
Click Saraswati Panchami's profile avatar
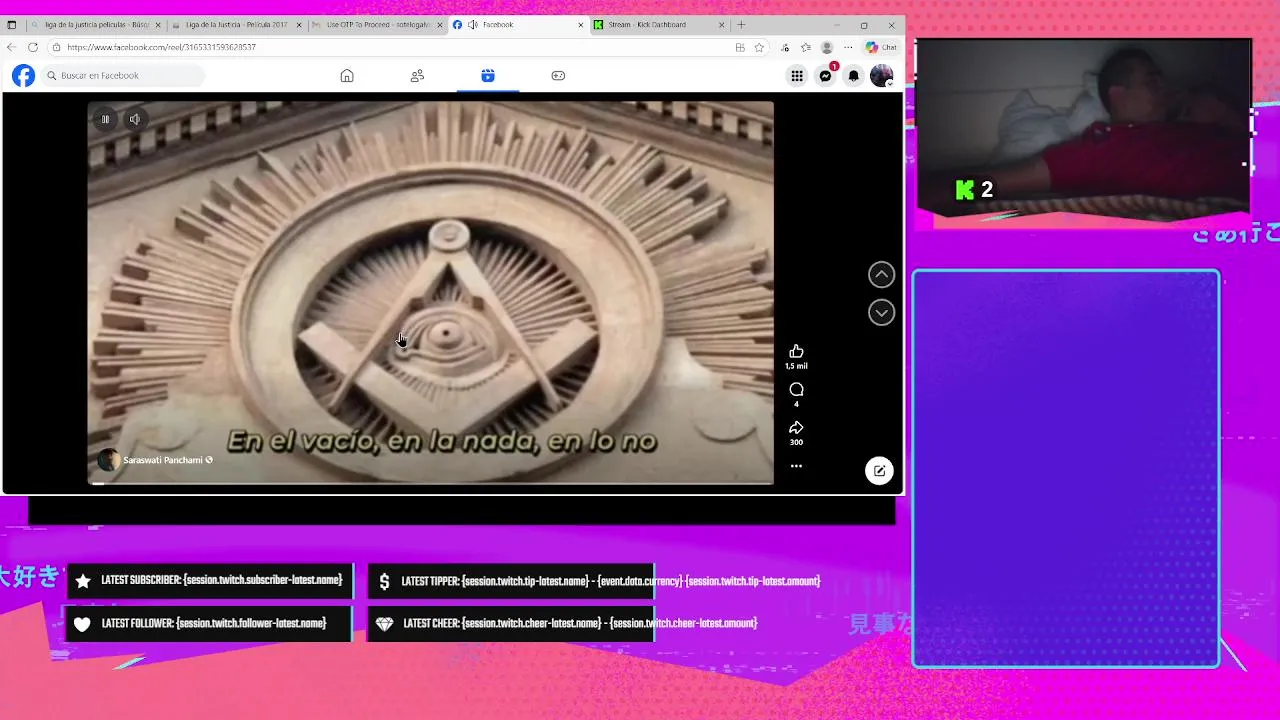pos(108,460)
